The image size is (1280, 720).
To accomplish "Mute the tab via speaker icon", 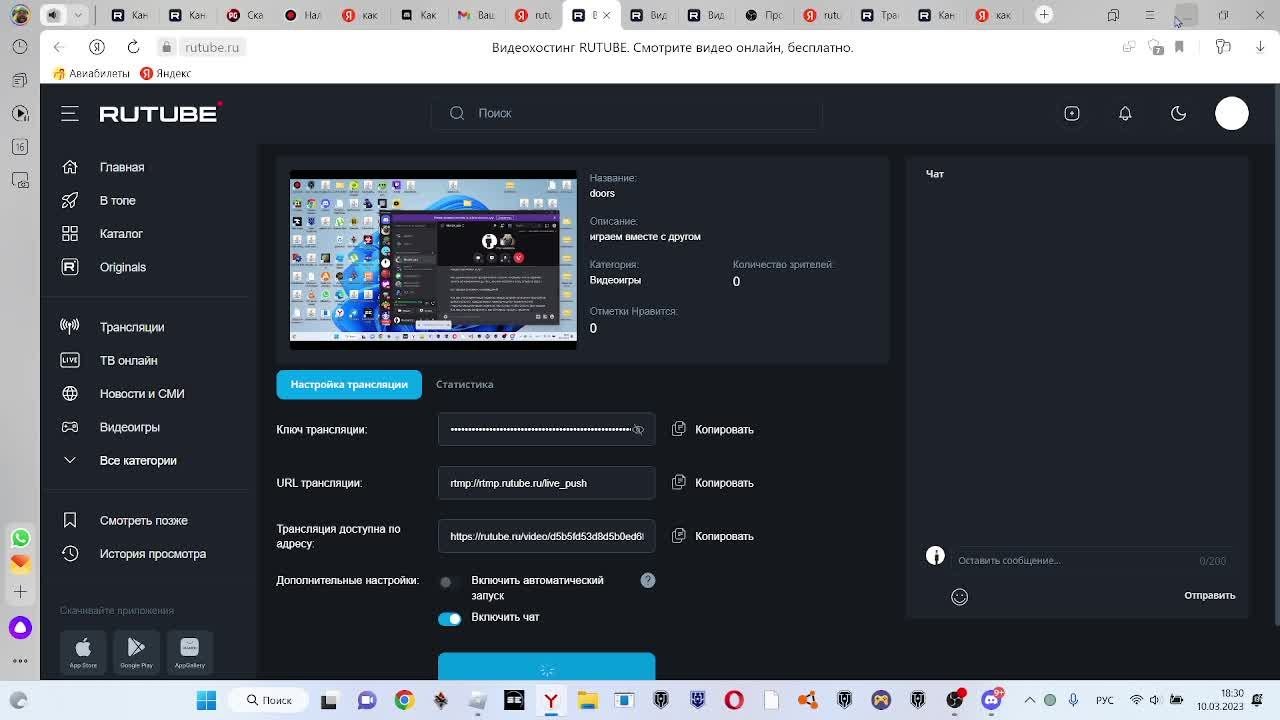I will (x=53, y=15).
